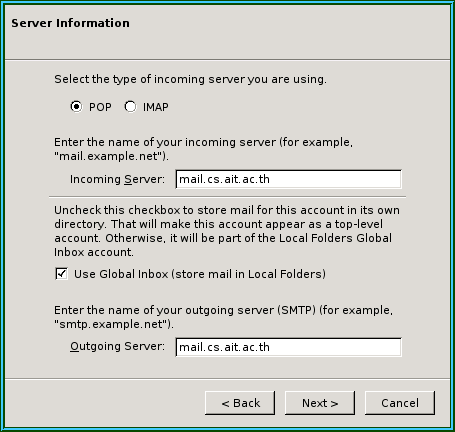
Task: Click the incoming server 'mail.example.net' example text
Action: pyautogui.click(x=111, y=156)
